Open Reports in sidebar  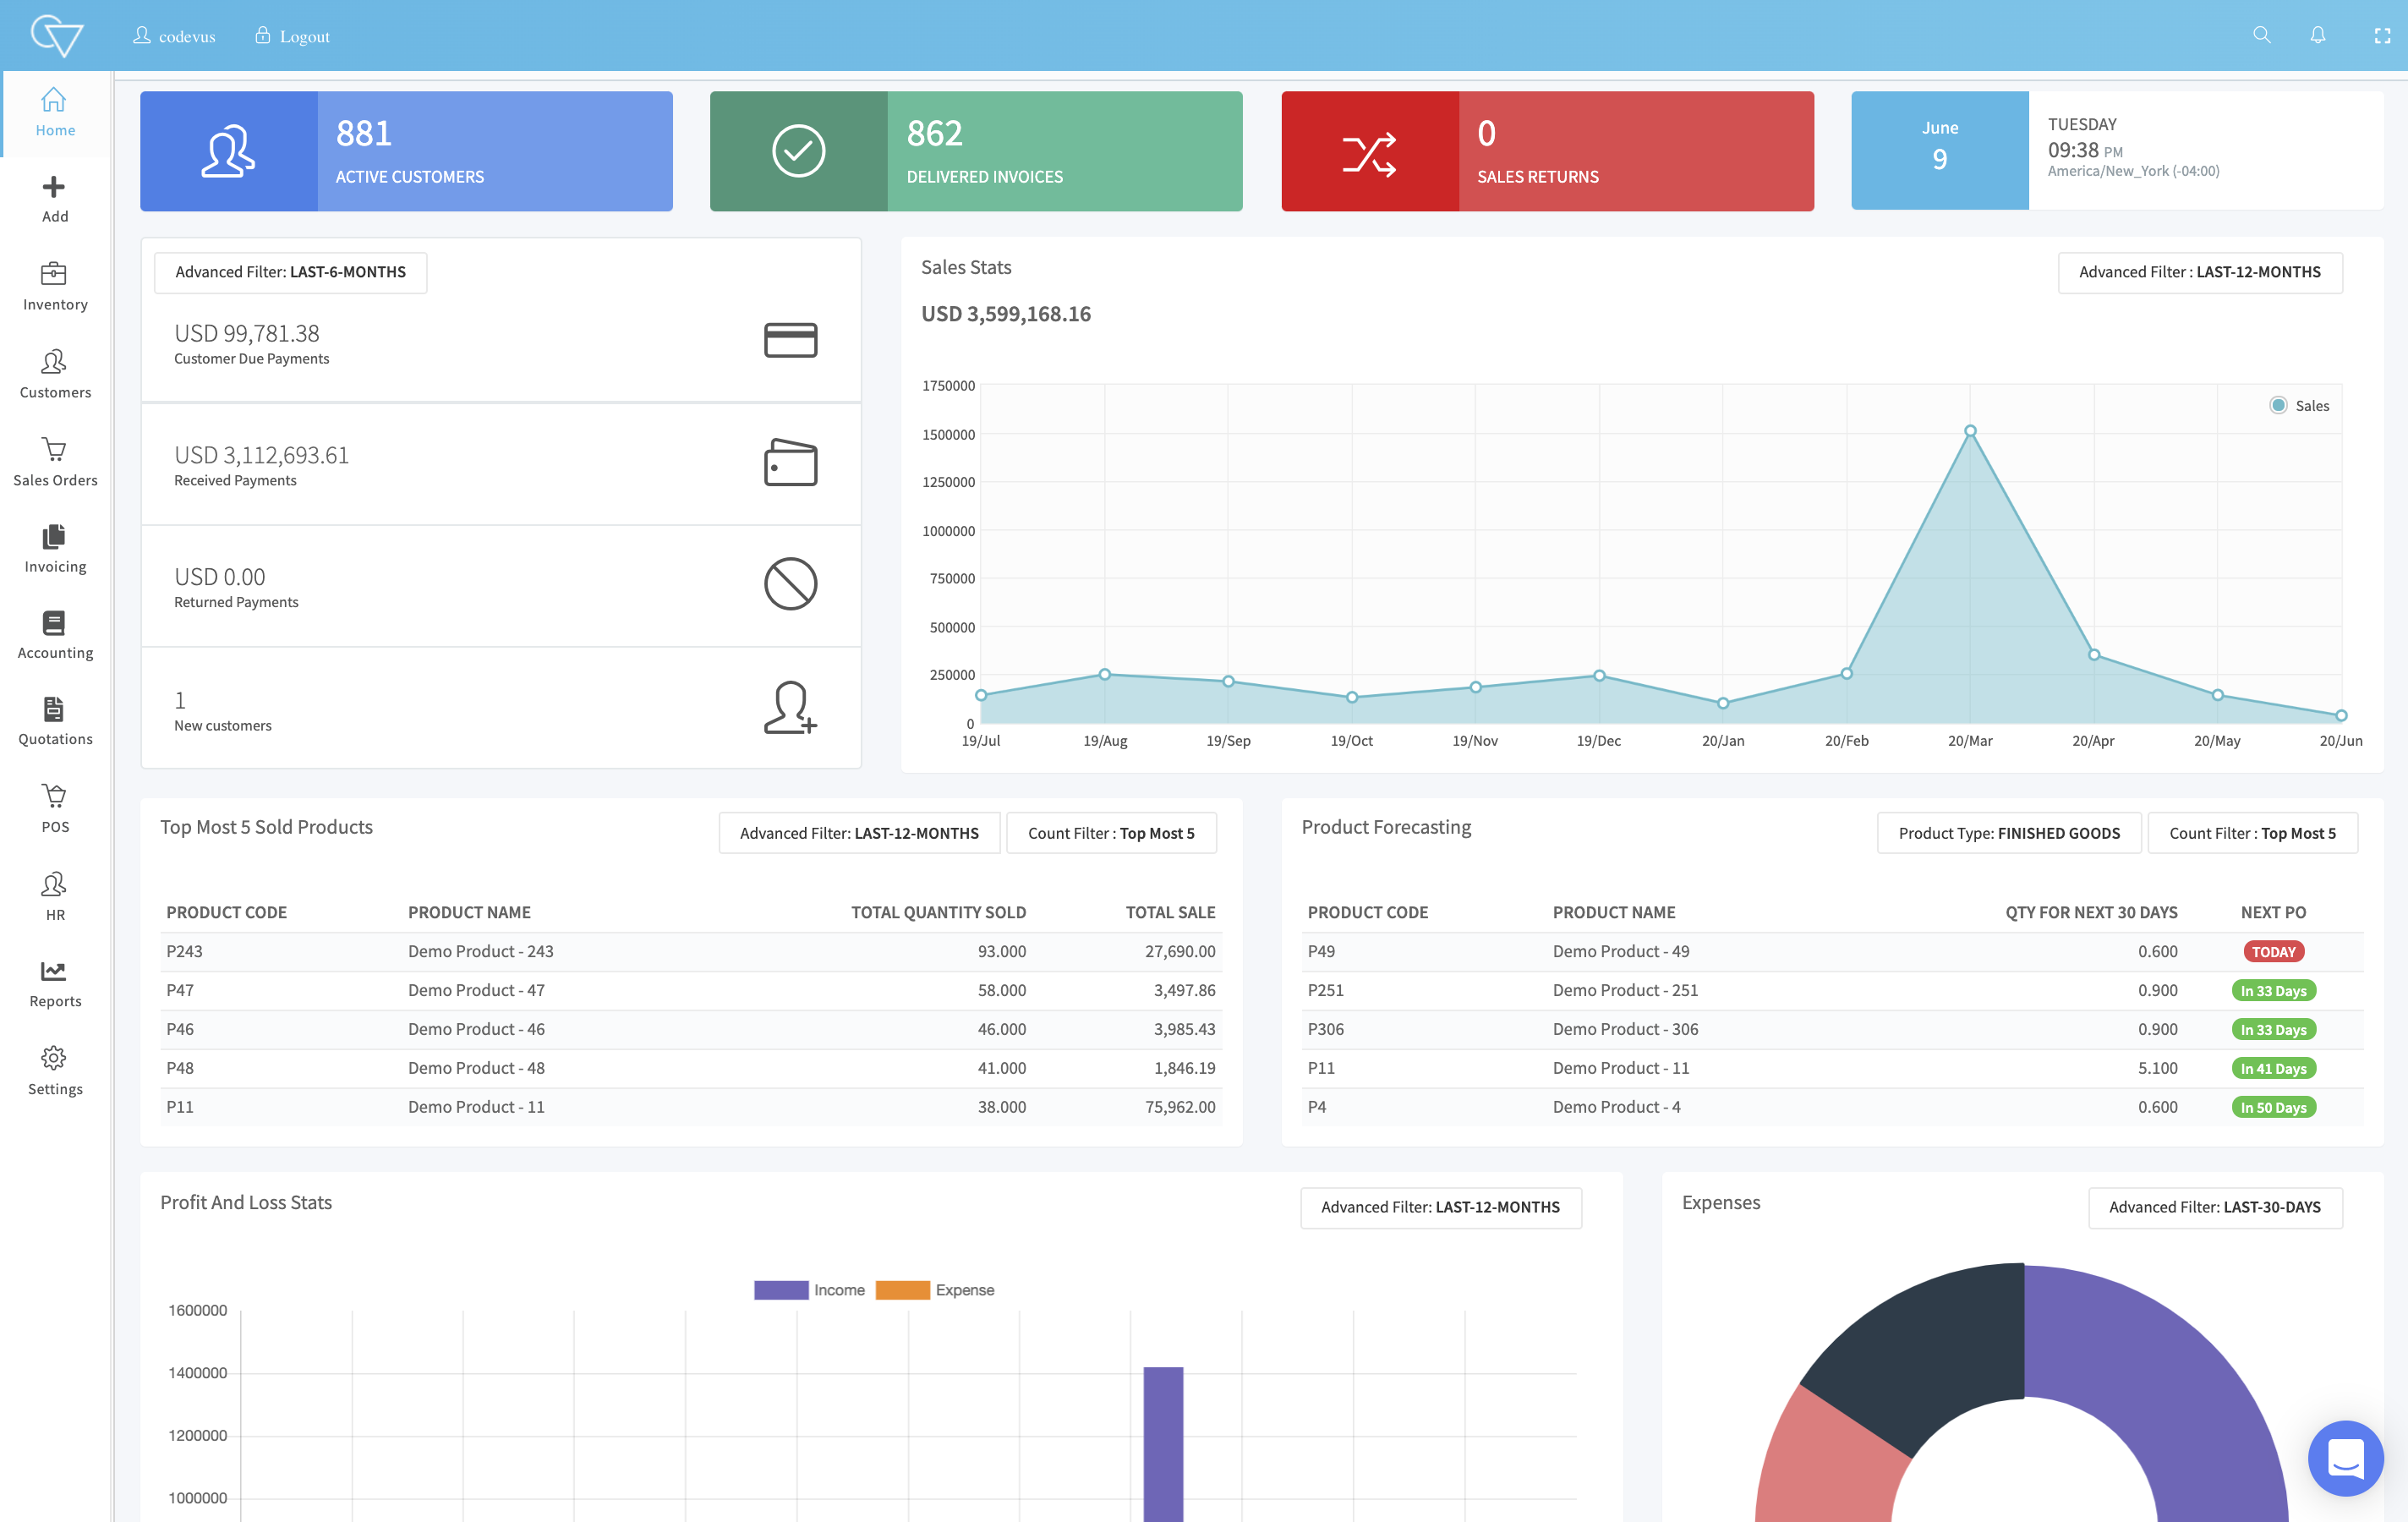[x=55, y=984]
